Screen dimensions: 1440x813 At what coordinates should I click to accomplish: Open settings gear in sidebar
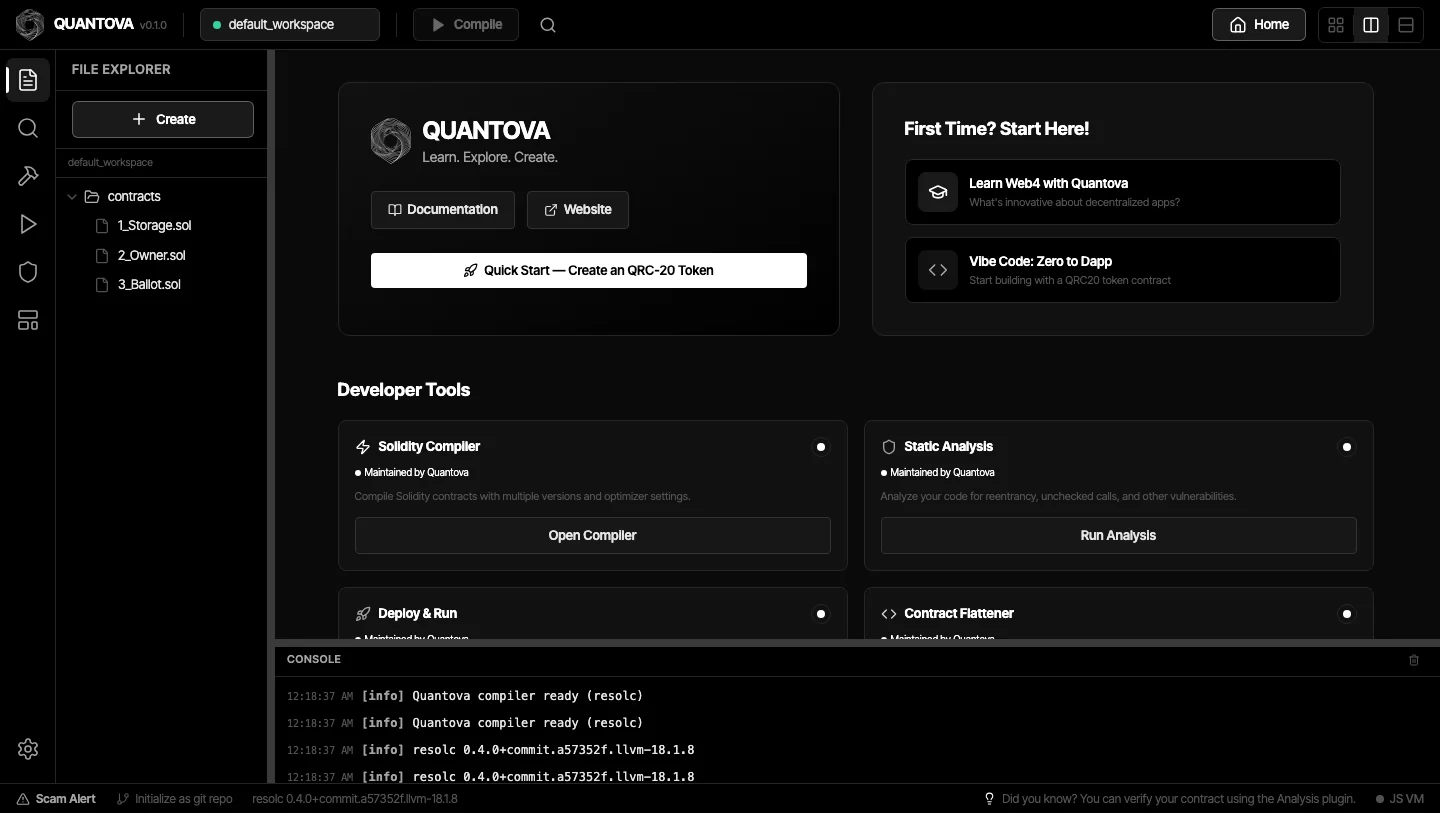[x=28, y=749]
